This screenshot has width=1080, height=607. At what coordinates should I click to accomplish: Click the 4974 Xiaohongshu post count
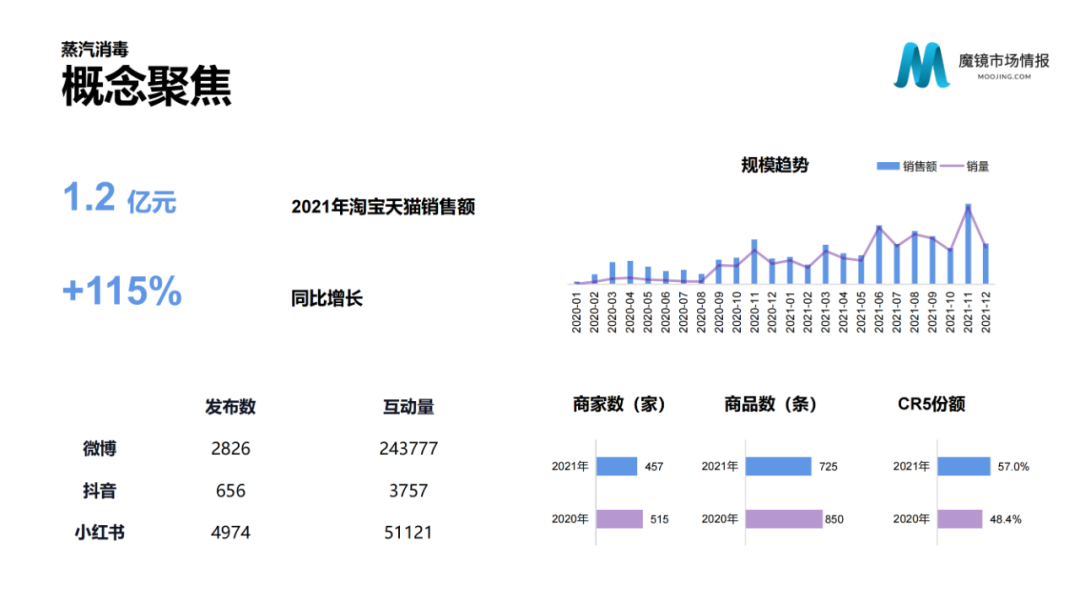231,533
